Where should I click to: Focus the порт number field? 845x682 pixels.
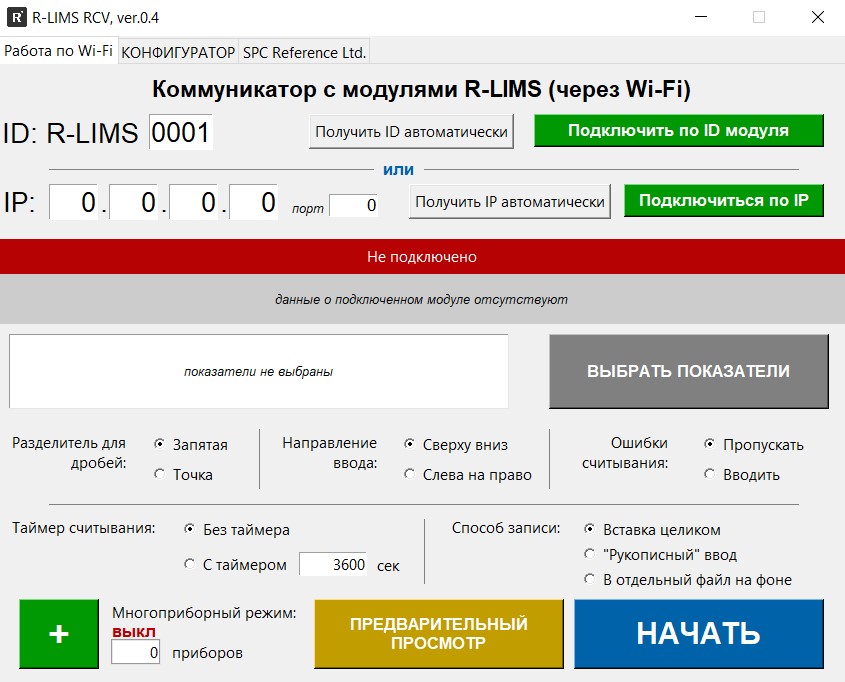(354, 206)
